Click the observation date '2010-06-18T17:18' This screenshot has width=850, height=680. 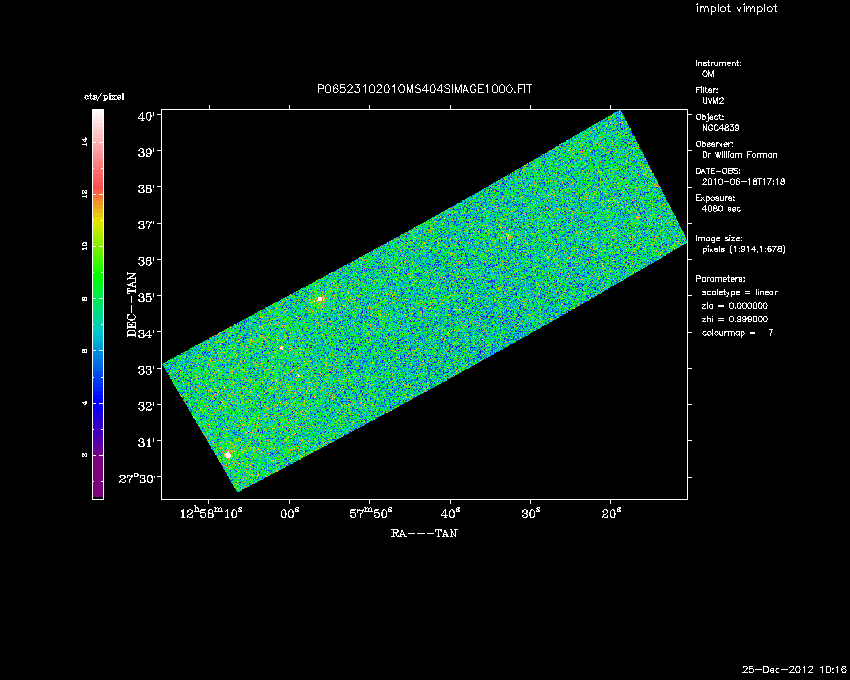[x=743, y=182]
